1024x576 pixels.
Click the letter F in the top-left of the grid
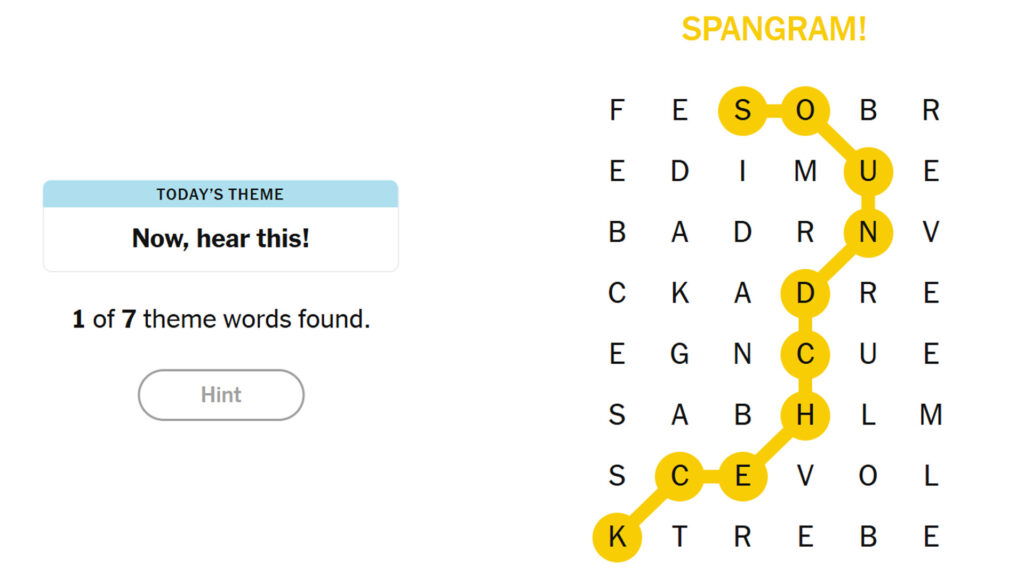616,110
